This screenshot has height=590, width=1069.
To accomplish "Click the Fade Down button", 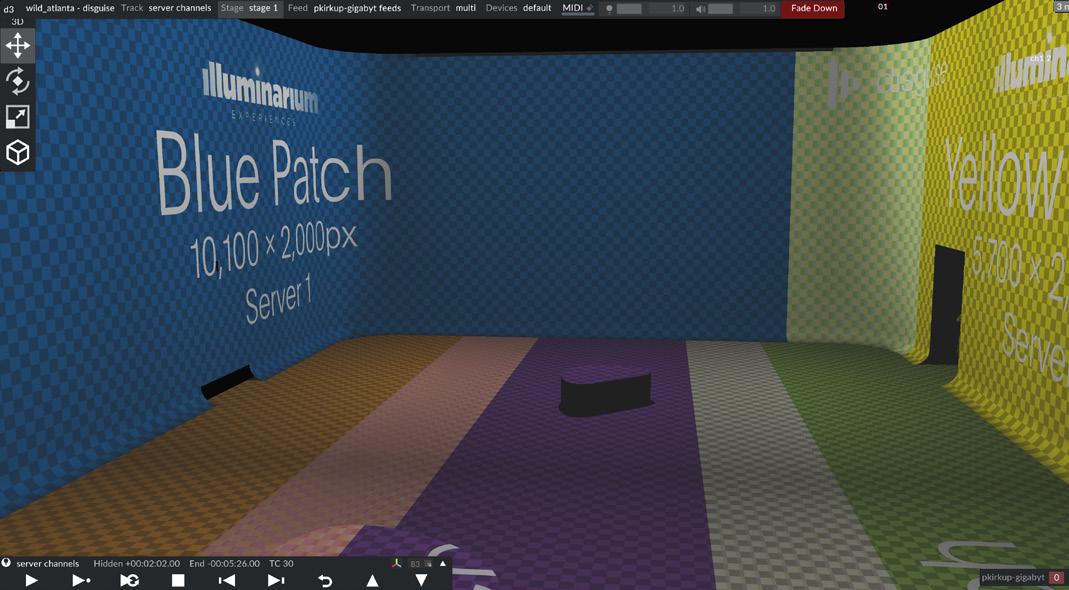I will 813,8.
